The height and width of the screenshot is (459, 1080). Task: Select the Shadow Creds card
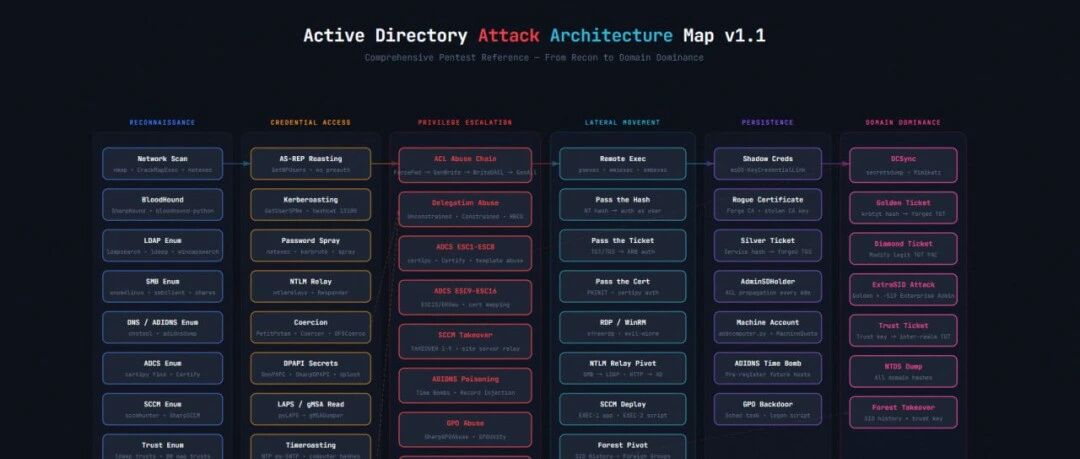[x=768, y=164]
